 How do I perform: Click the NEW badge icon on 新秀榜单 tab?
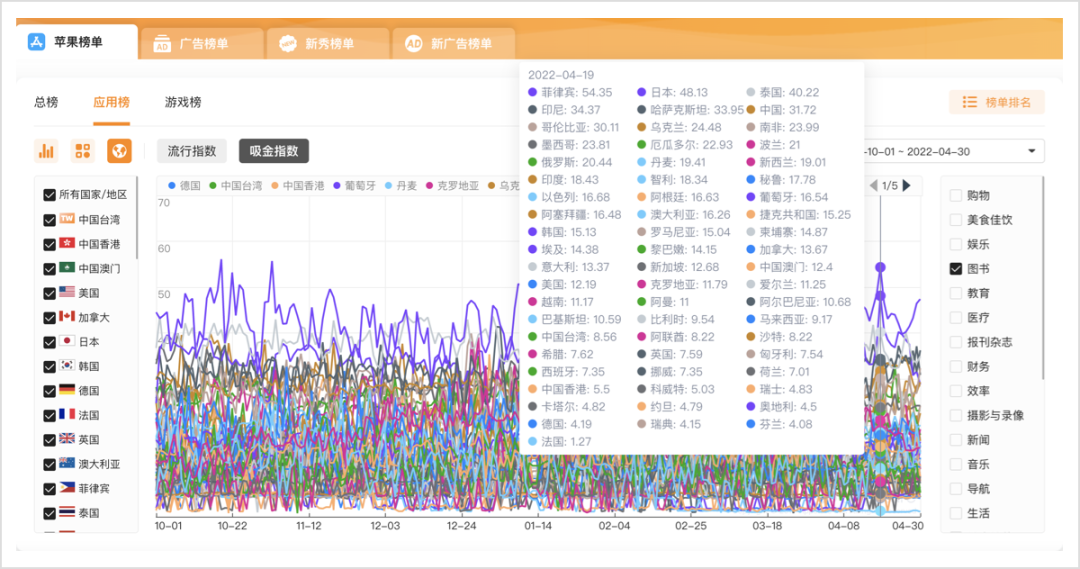tap(288, 43)
